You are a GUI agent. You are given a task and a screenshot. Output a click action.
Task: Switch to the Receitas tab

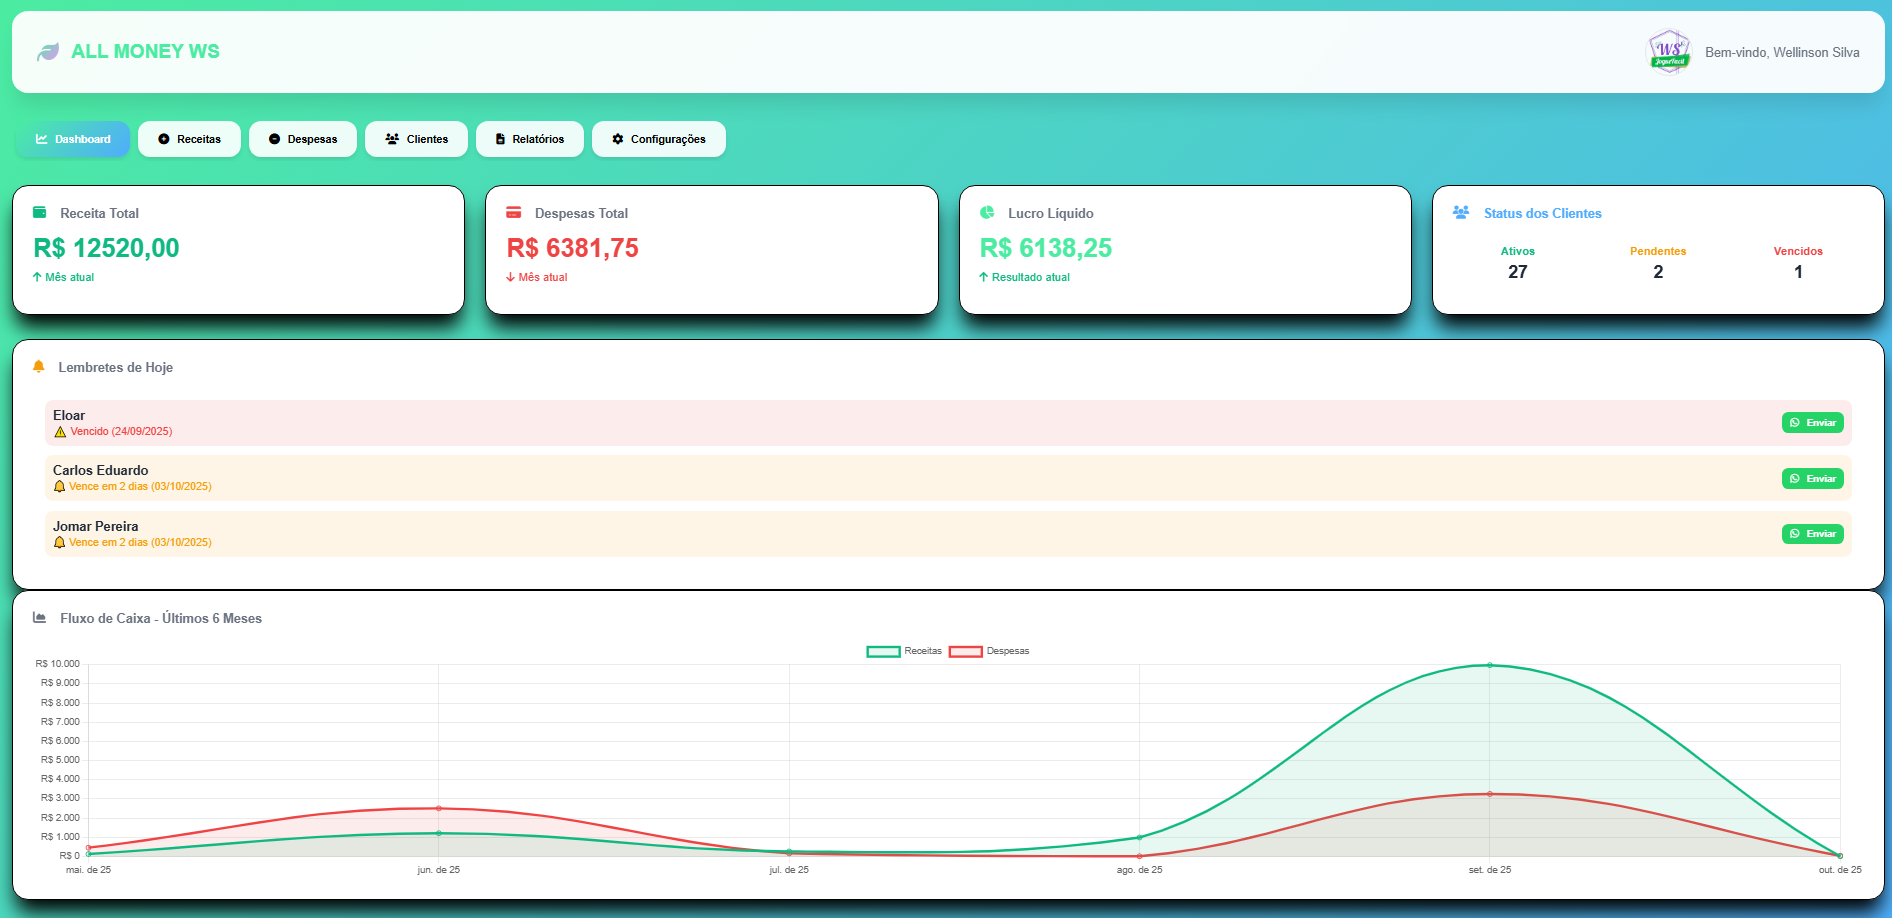click(x=189, y=139)
